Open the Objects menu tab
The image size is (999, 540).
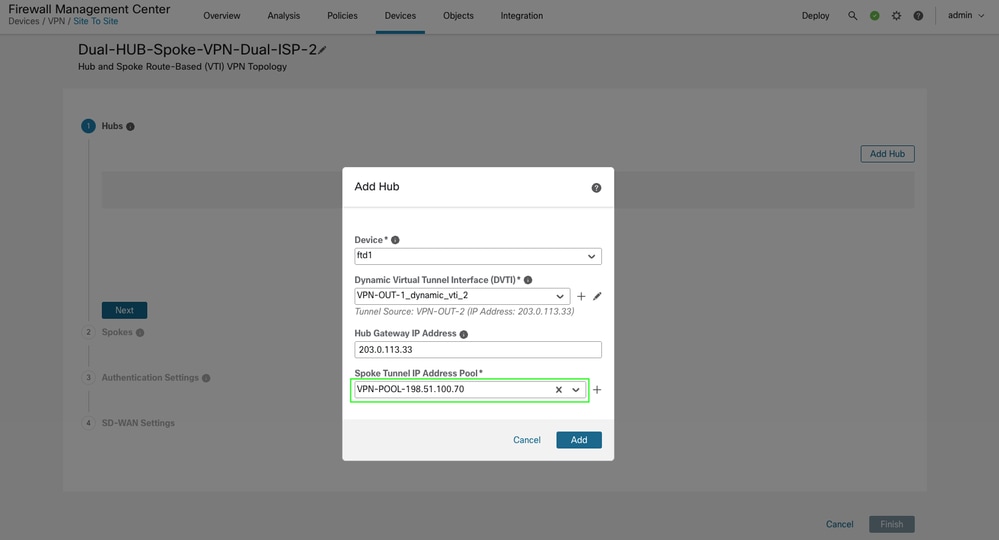click(458, 16)
